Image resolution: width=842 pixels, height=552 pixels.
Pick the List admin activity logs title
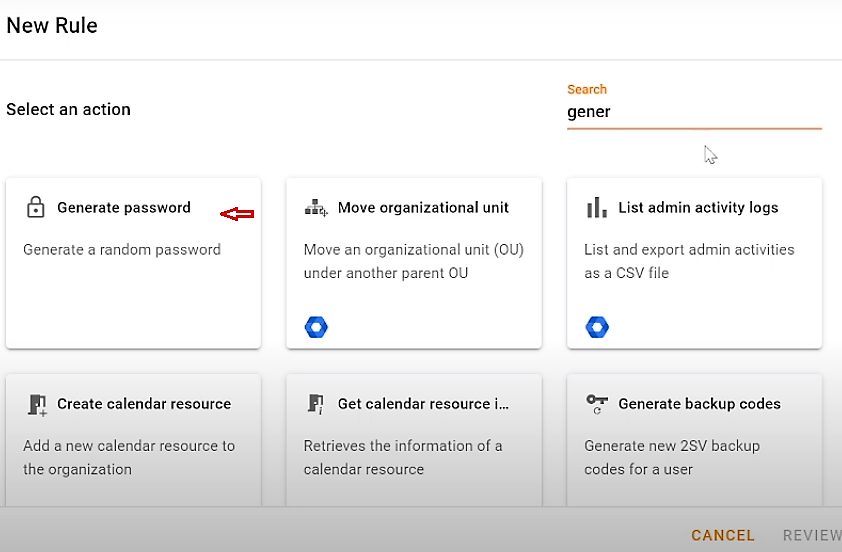[x=698, y=207]
